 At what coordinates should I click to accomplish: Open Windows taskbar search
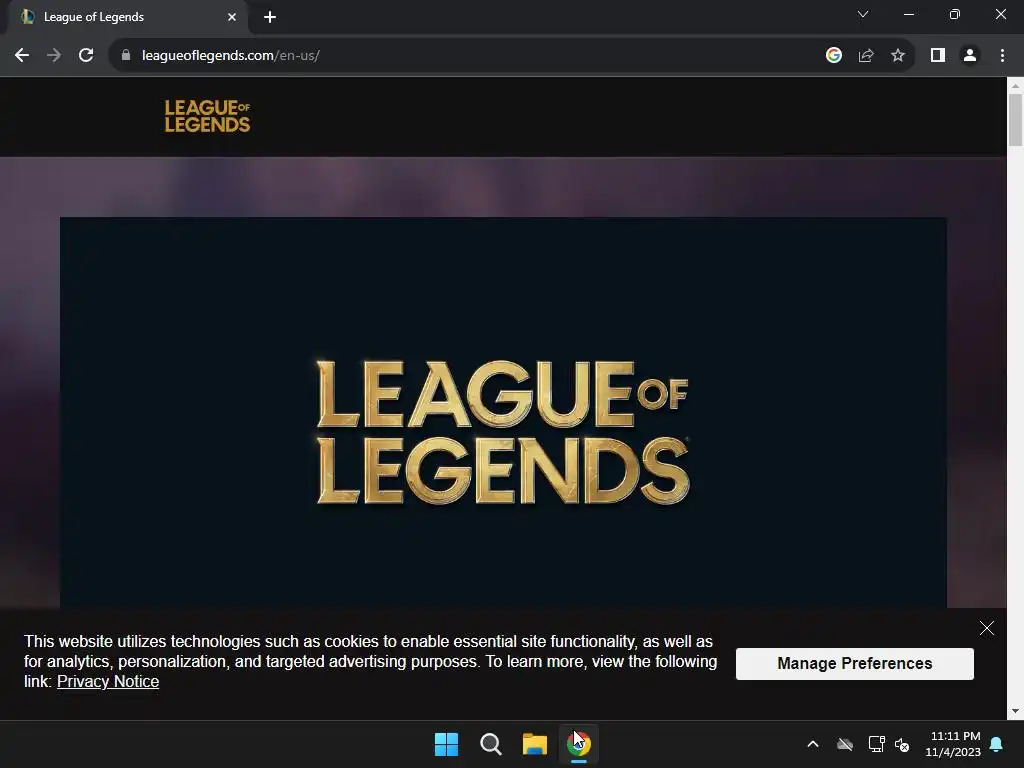click(490, 744)
